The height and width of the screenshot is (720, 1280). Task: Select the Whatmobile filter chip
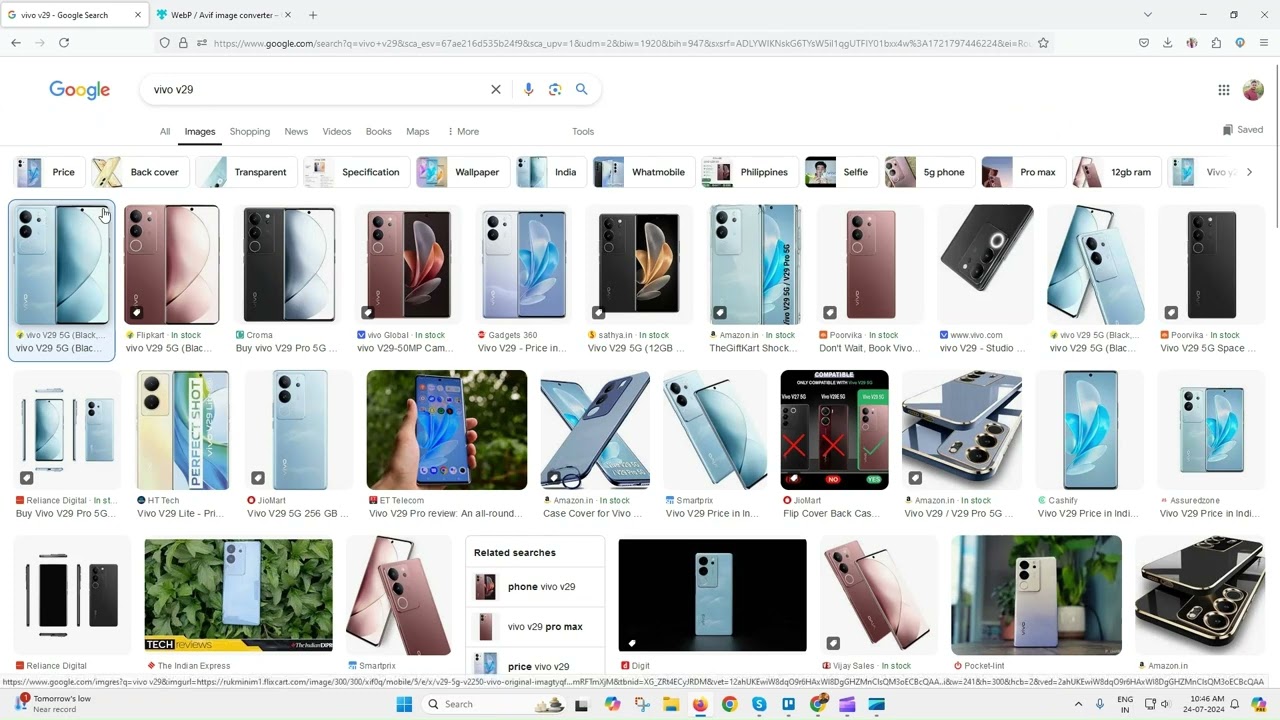point(643,172)
